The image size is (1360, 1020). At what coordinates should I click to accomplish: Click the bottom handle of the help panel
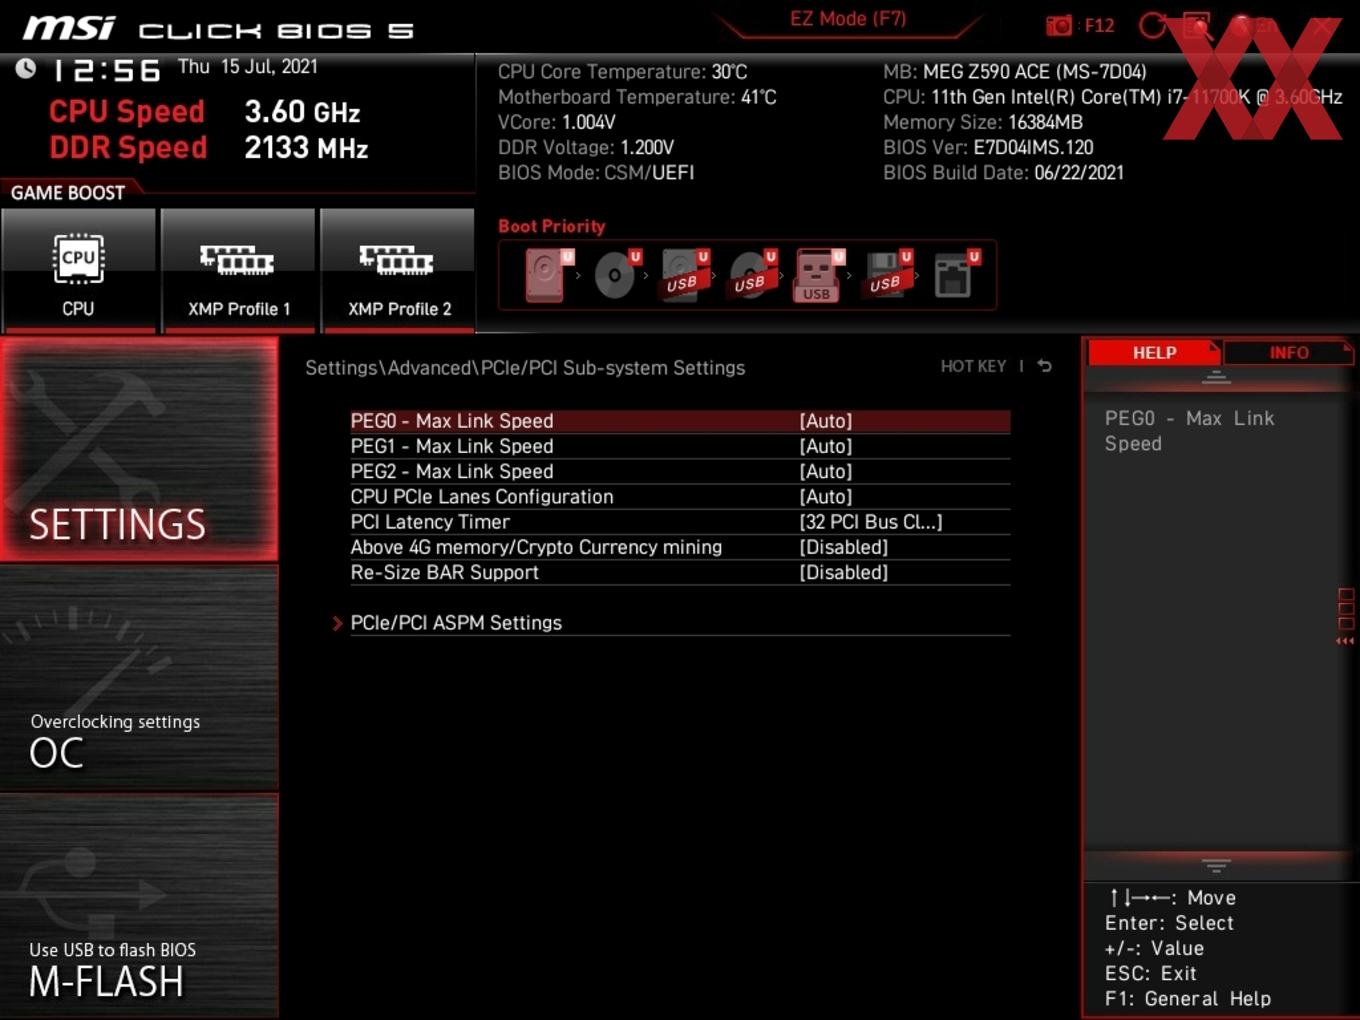click(x=1216, y=865)
